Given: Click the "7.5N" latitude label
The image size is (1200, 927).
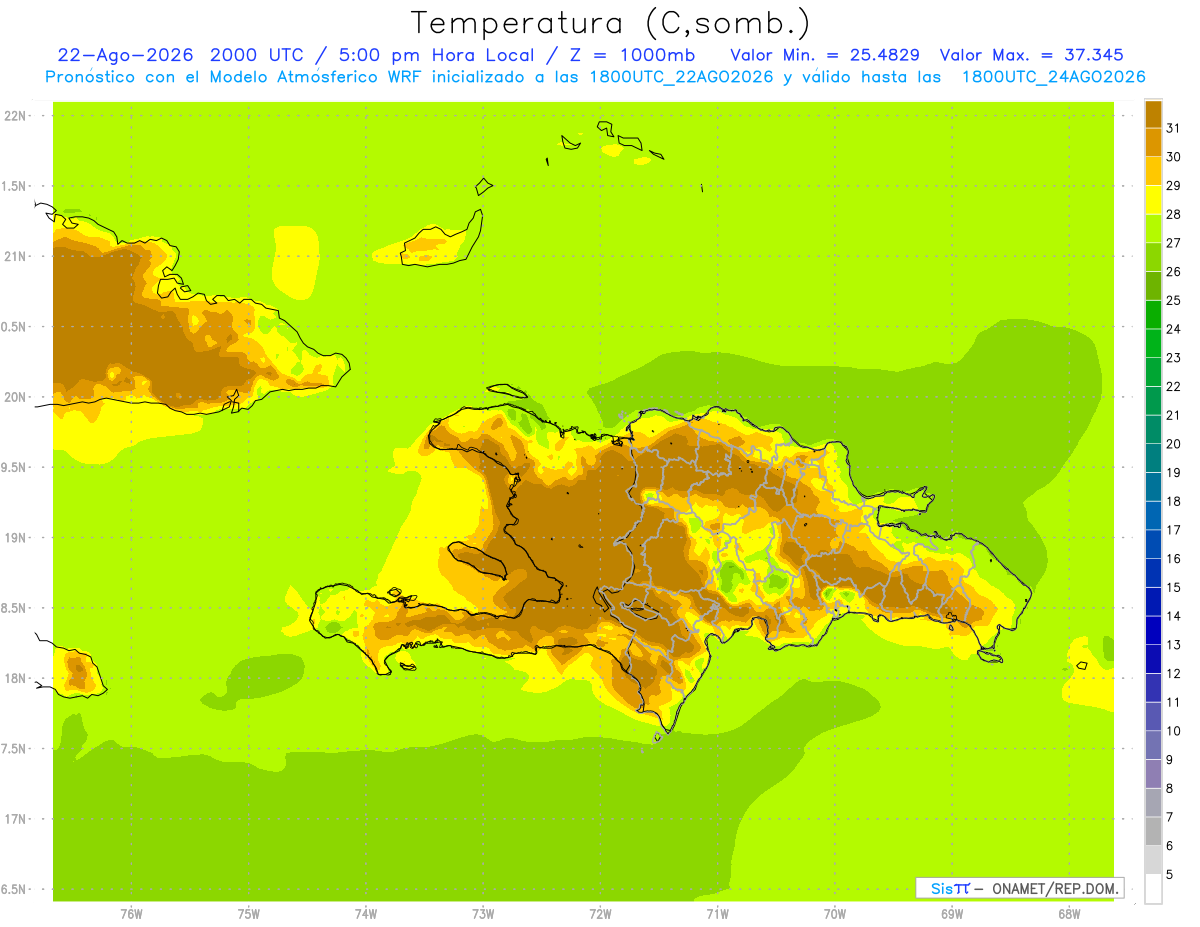Looking at the screenshot, I should 15,749.
